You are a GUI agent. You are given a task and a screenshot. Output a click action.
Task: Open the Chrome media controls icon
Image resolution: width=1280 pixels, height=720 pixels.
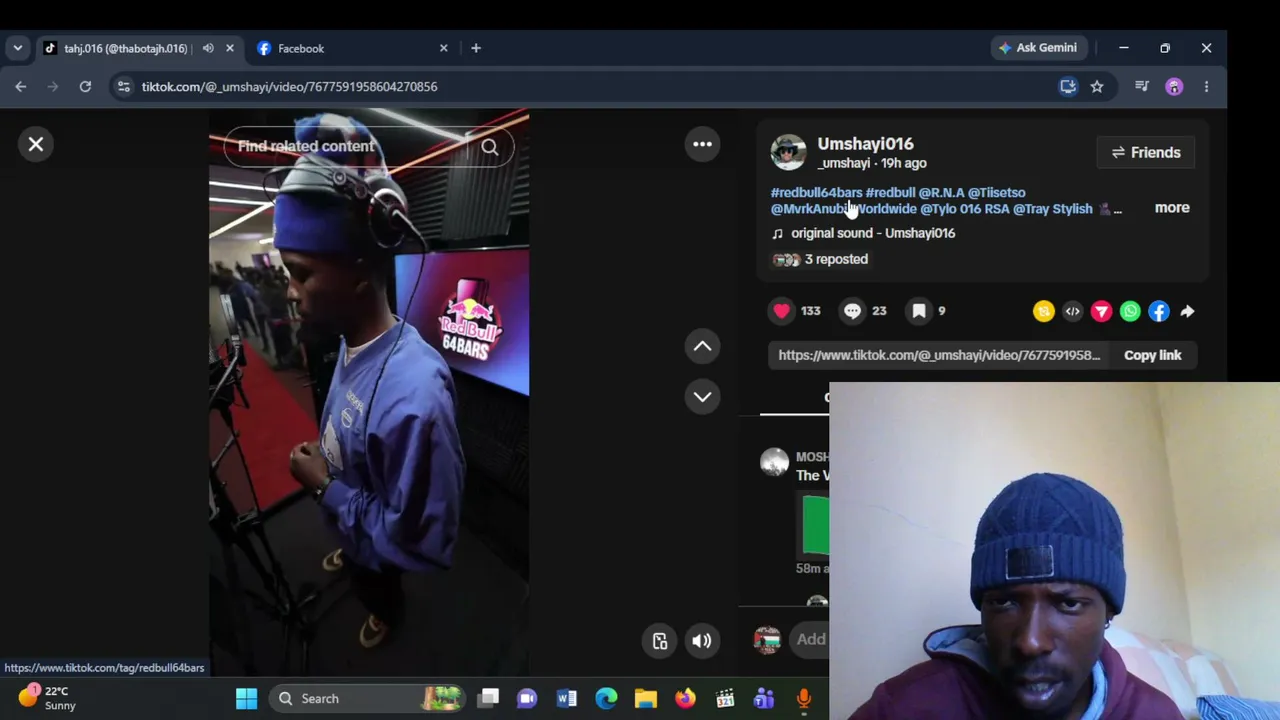click(1142, 87)
